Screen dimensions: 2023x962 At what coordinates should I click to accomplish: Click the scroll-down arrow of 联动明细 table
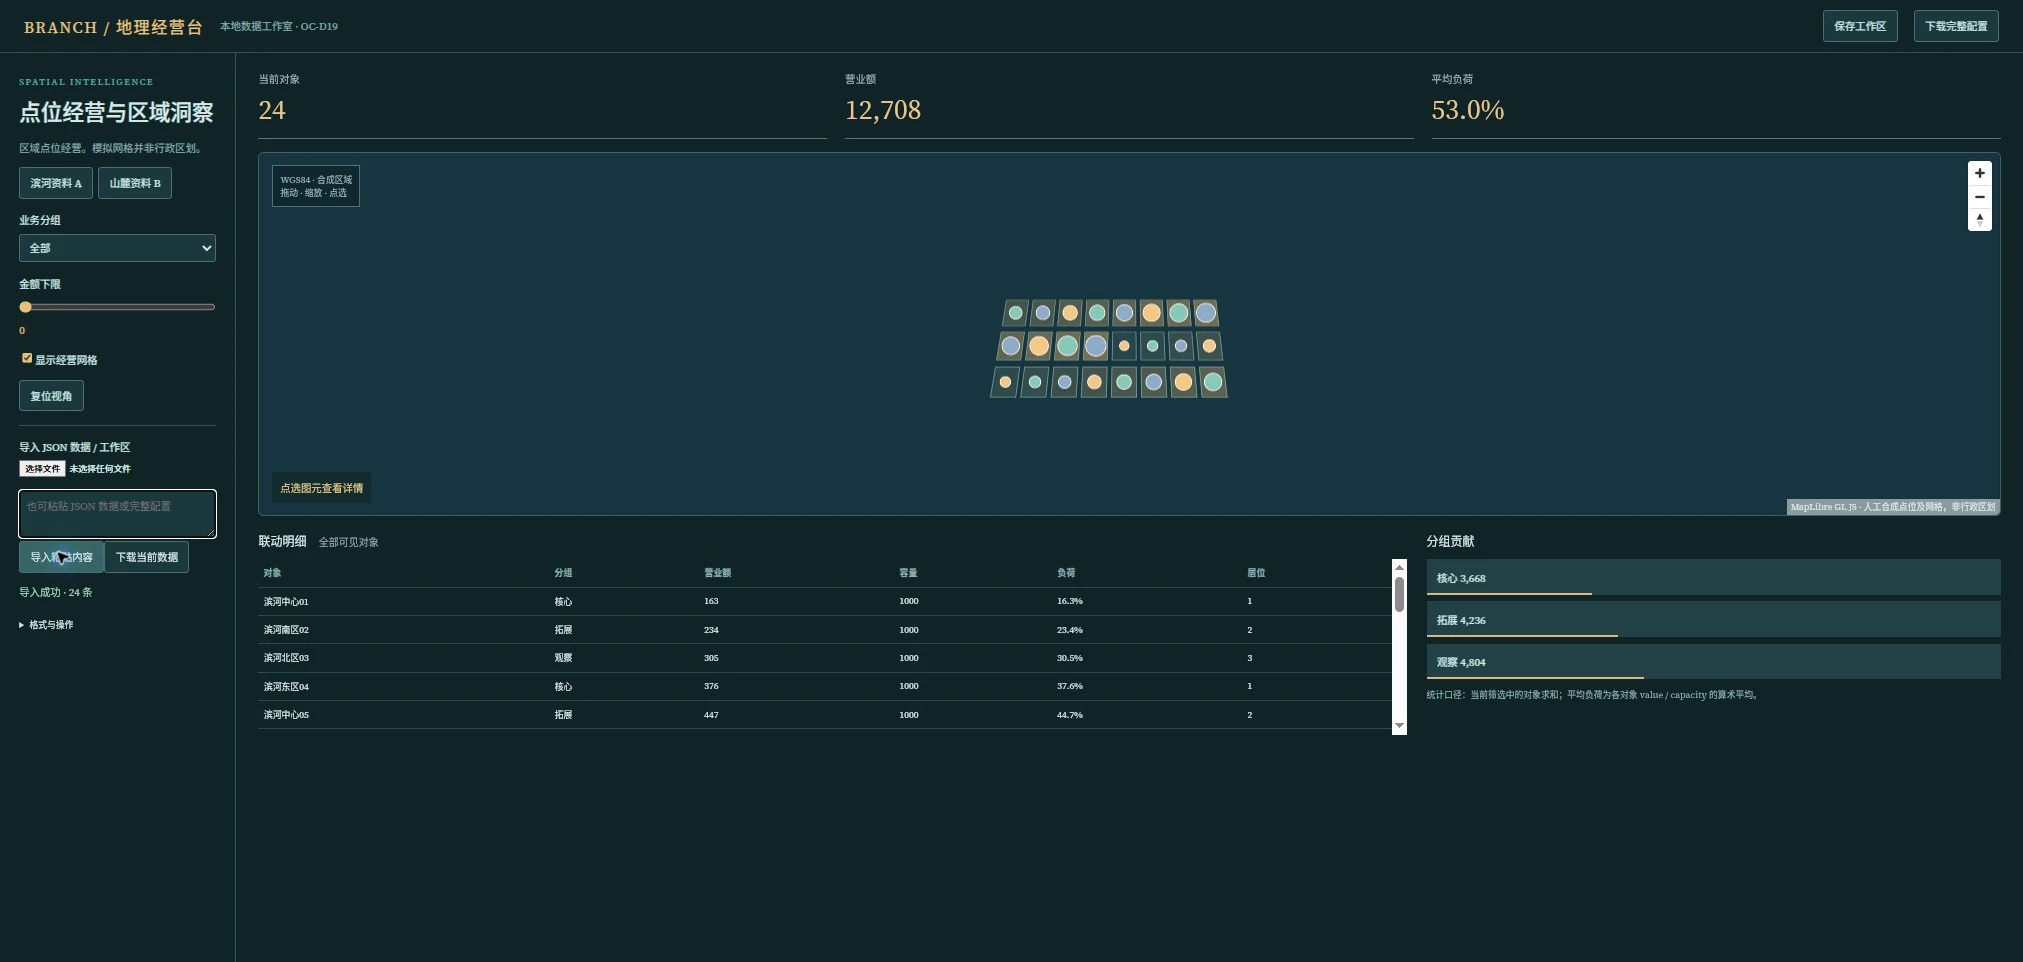pyautogui.click(x=1399, y=726)
